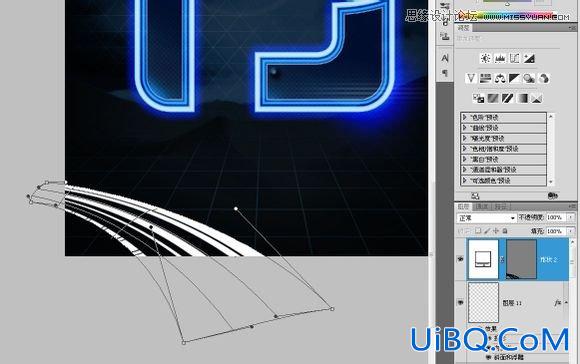Hide the selected 形状 2 shape layer
The height and width of the screenshot is (364, 580).
[461, 259]
